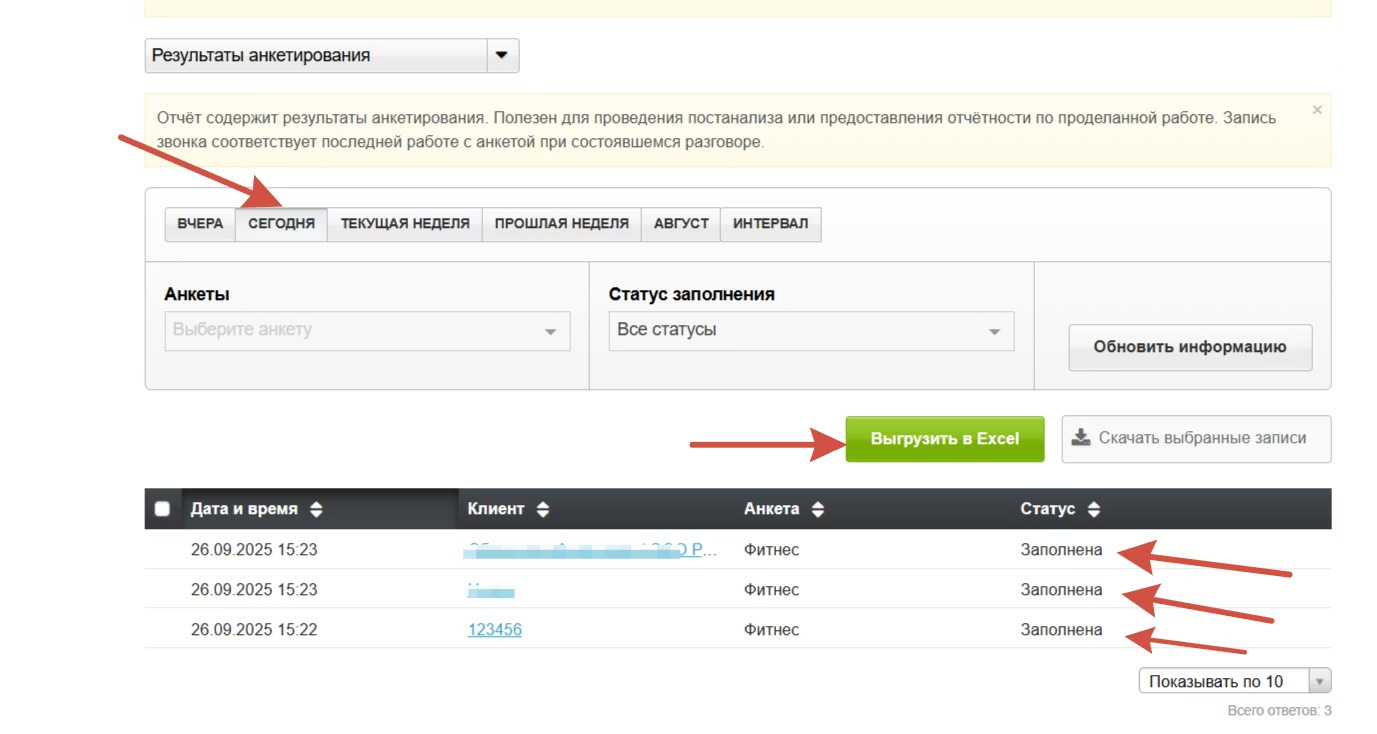The image size is (1377, 734).
Task: Select the АВГУСТ period tab
Action: [681, 224]
